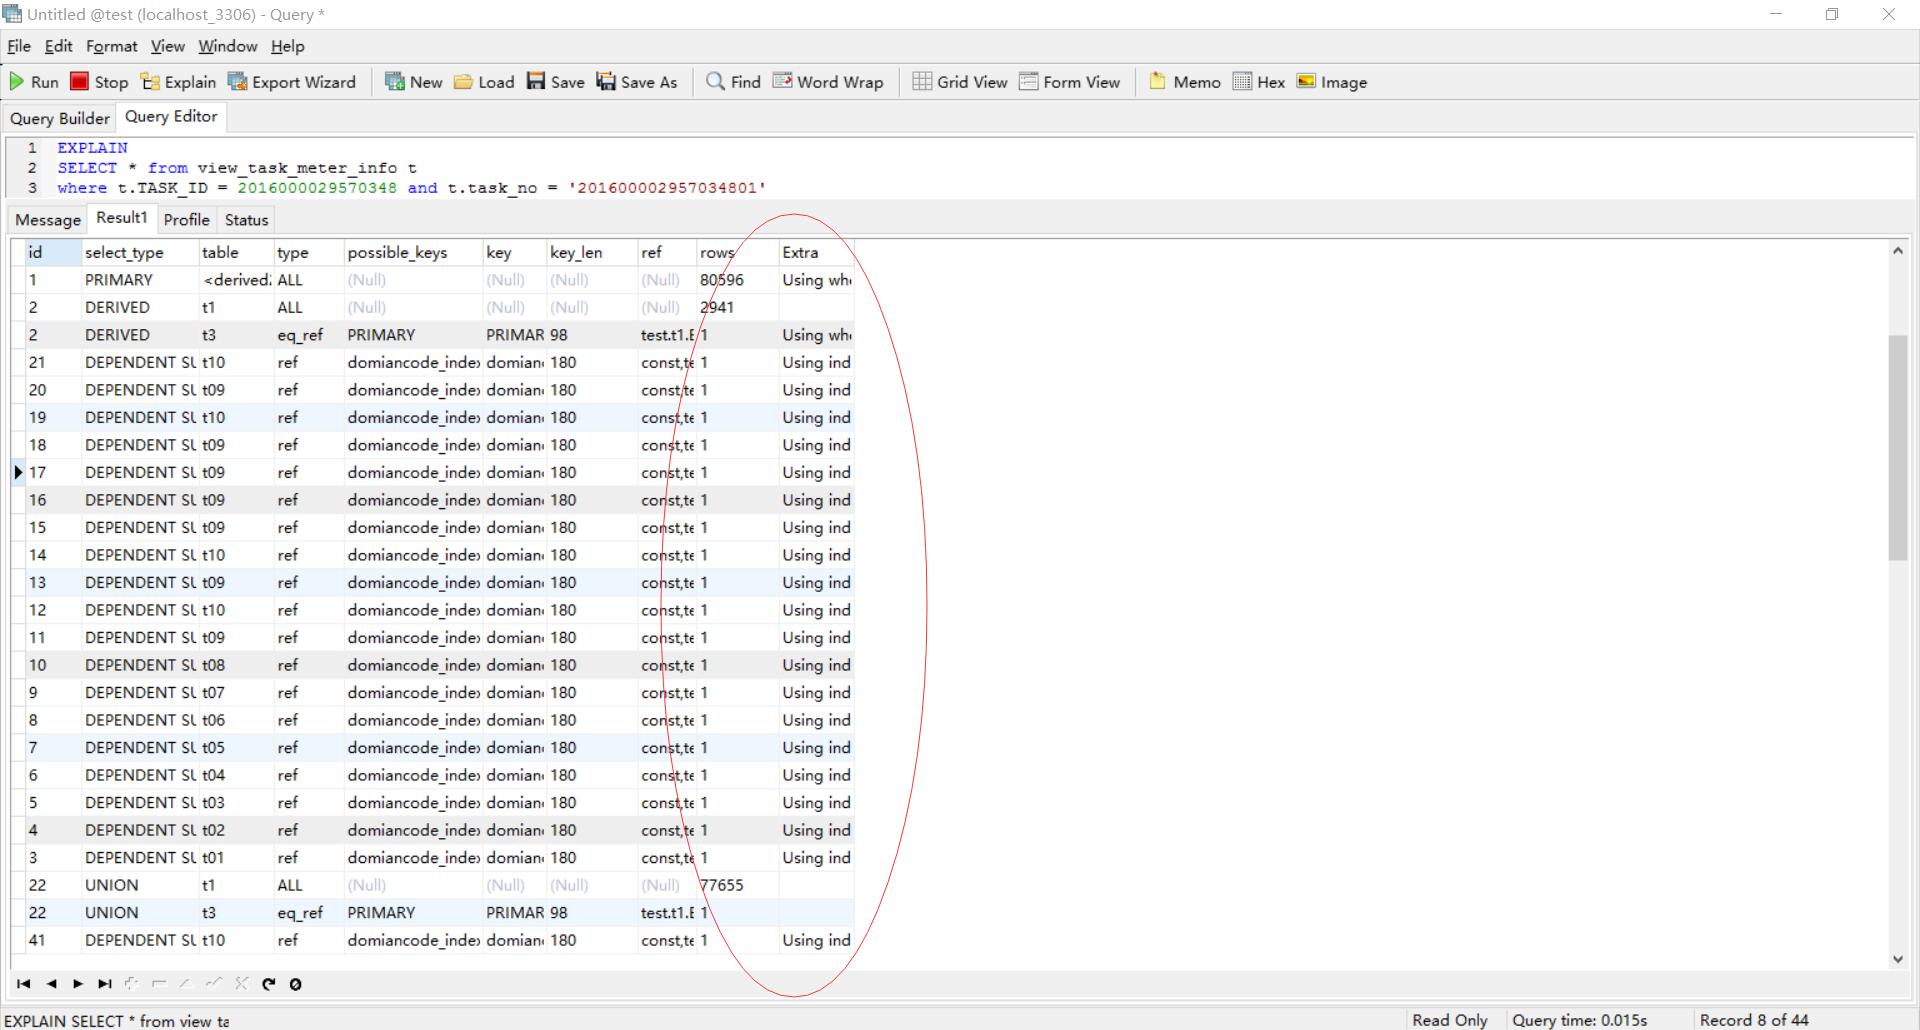The width and height of the screenshot is (1920, 1030).
Task: Open the Export Wizard
Action: (291, 82)
